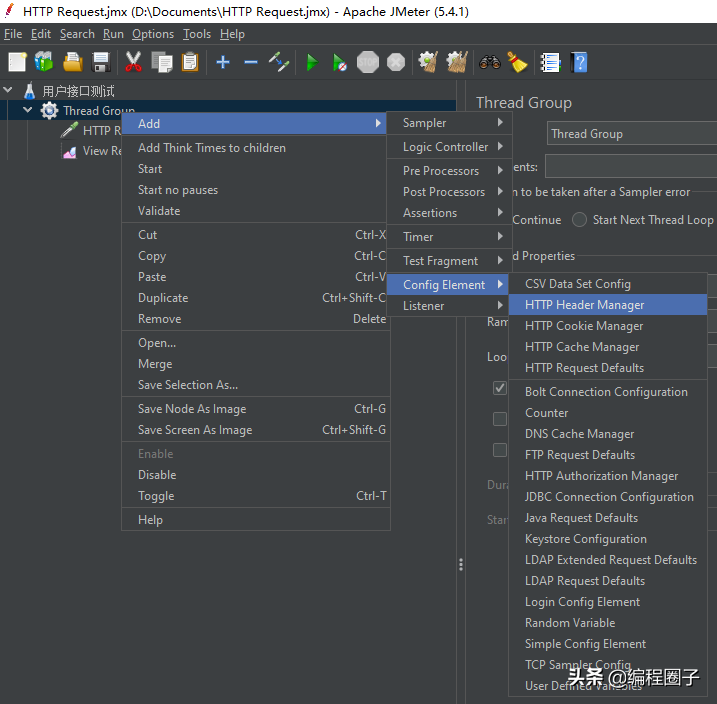Image resolution: width=717 pixels, height=704 pixels.
Task: Click the Toggle enable/disable icon
Action: 278,62
